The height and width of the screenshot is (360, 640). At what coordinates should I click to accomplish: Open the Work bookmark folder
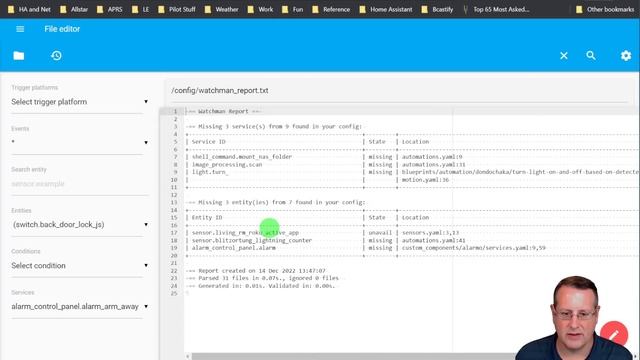(x=260, y=9)
